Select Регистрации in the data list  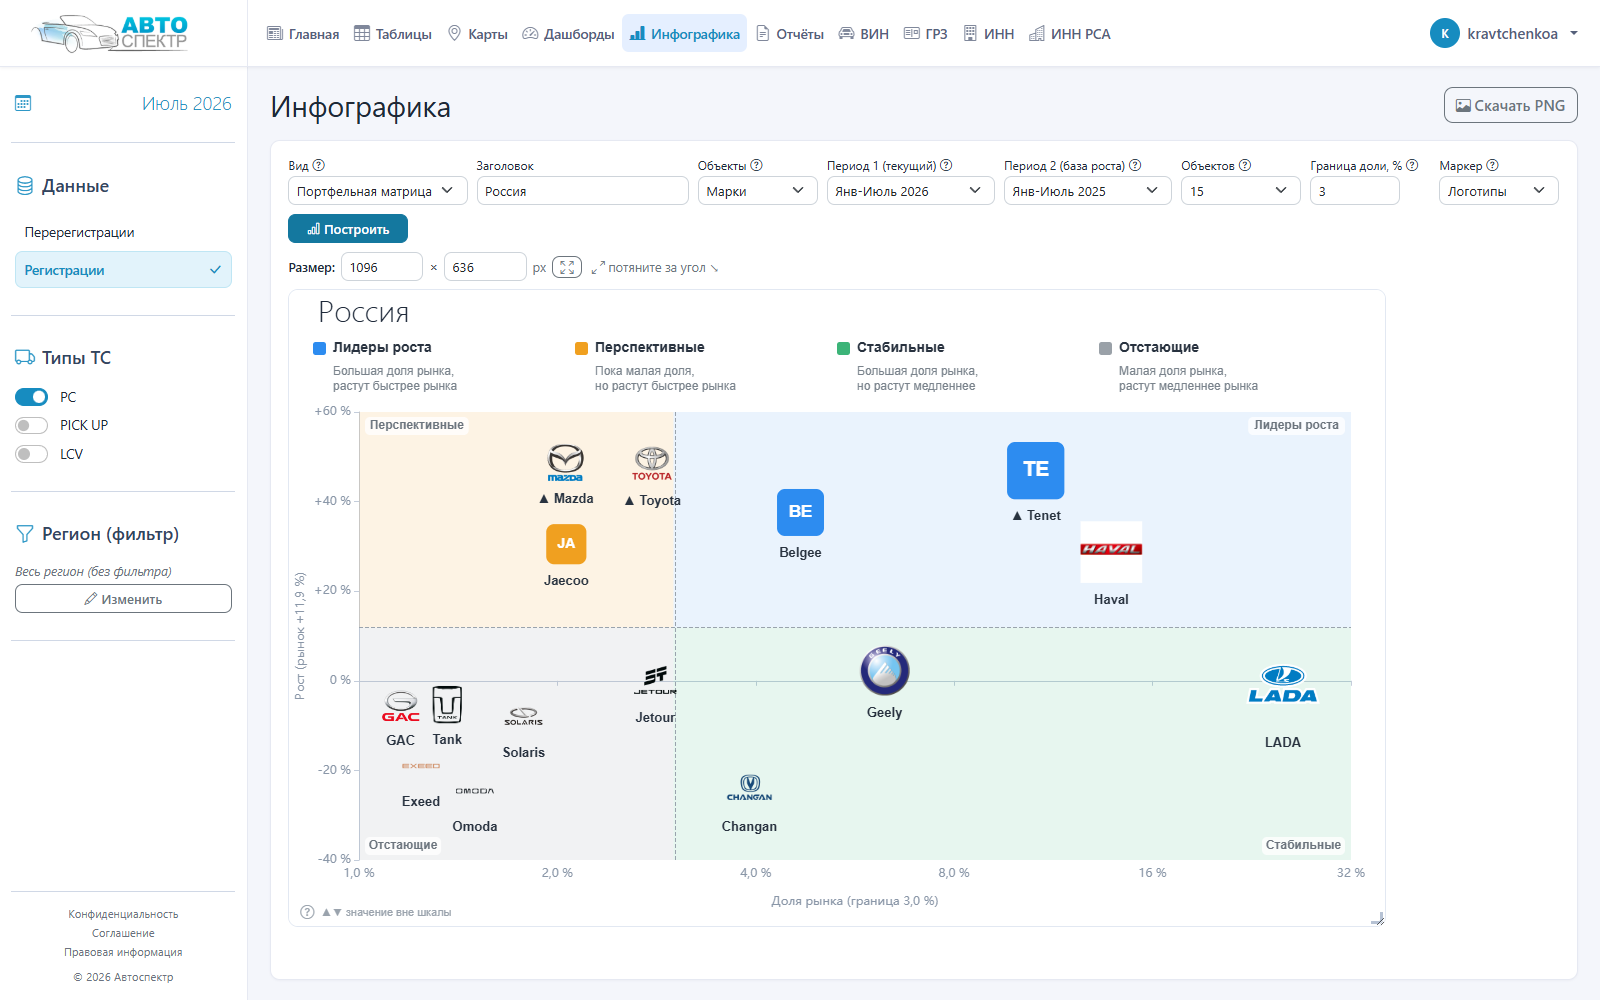123,270
